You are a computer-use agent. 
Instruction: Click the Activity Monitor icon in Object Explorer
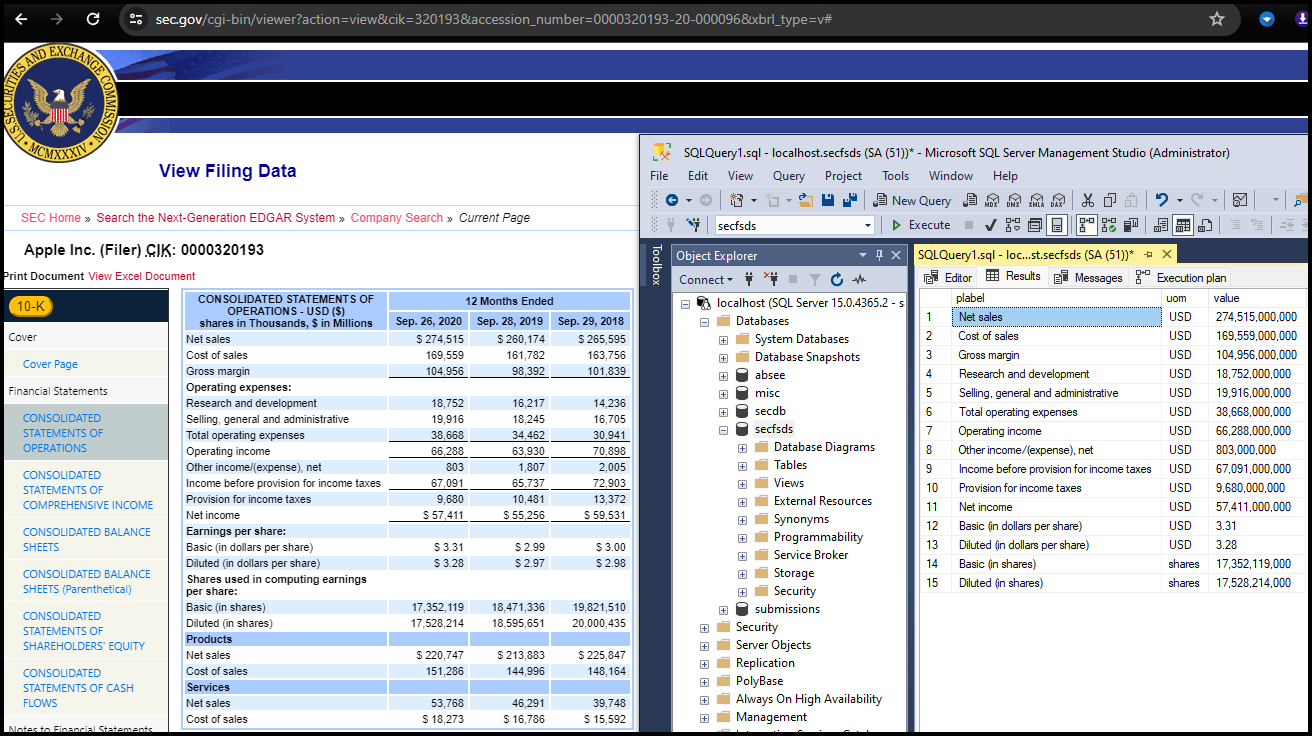click(858, 279)
